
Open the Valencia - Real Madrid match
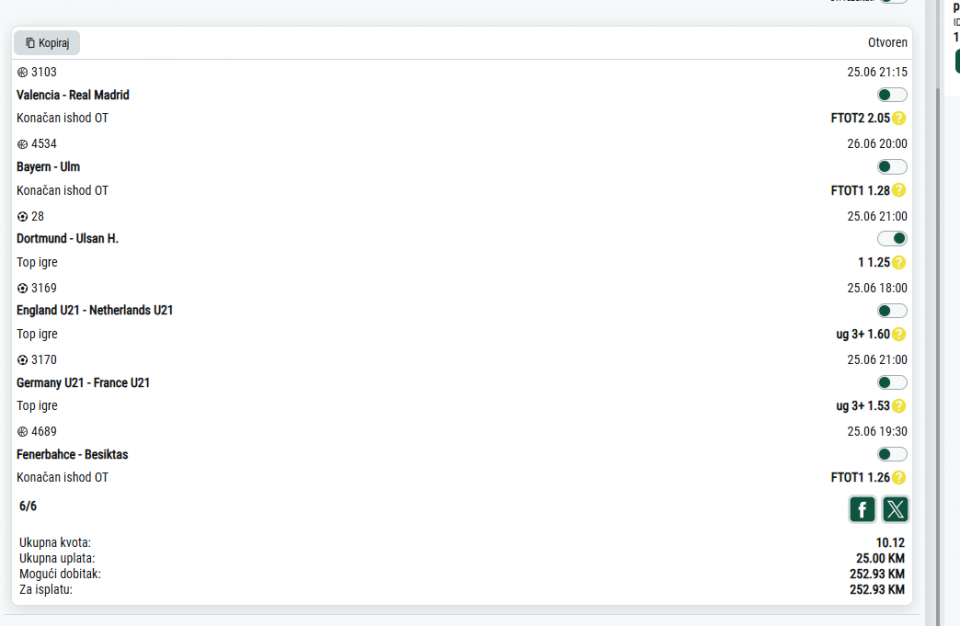(x=73, y=95)
